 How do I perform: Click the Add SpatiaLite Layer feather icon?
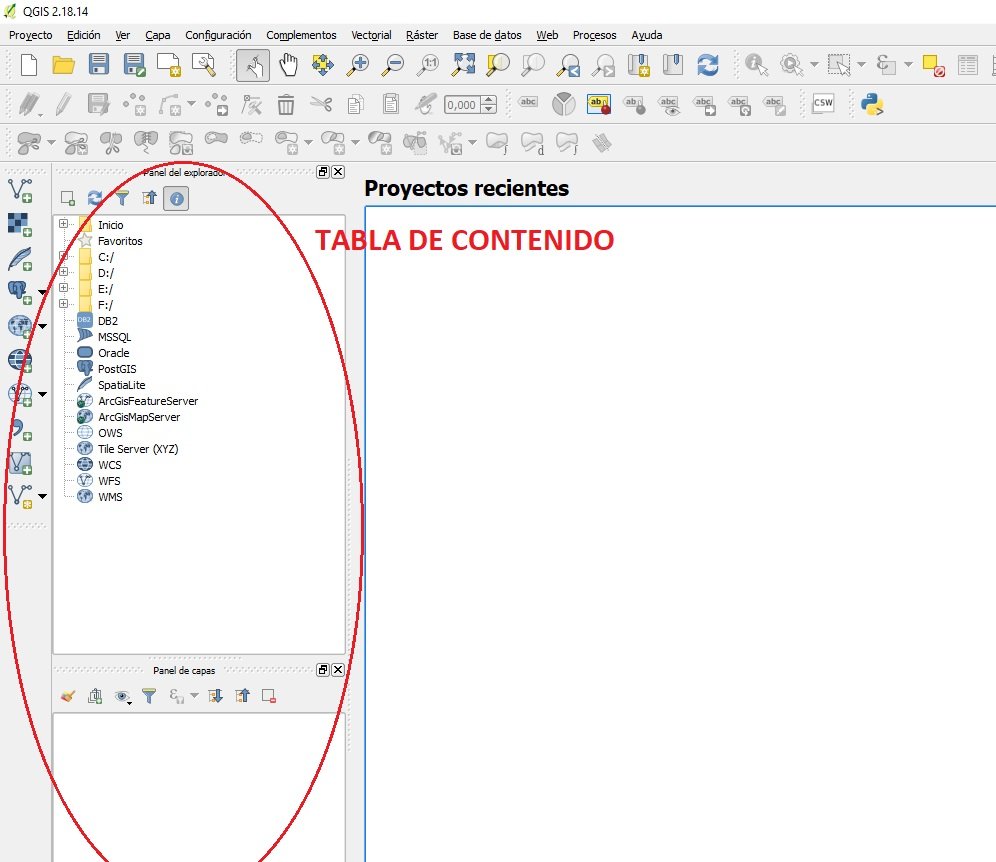[x=20, y=259]
